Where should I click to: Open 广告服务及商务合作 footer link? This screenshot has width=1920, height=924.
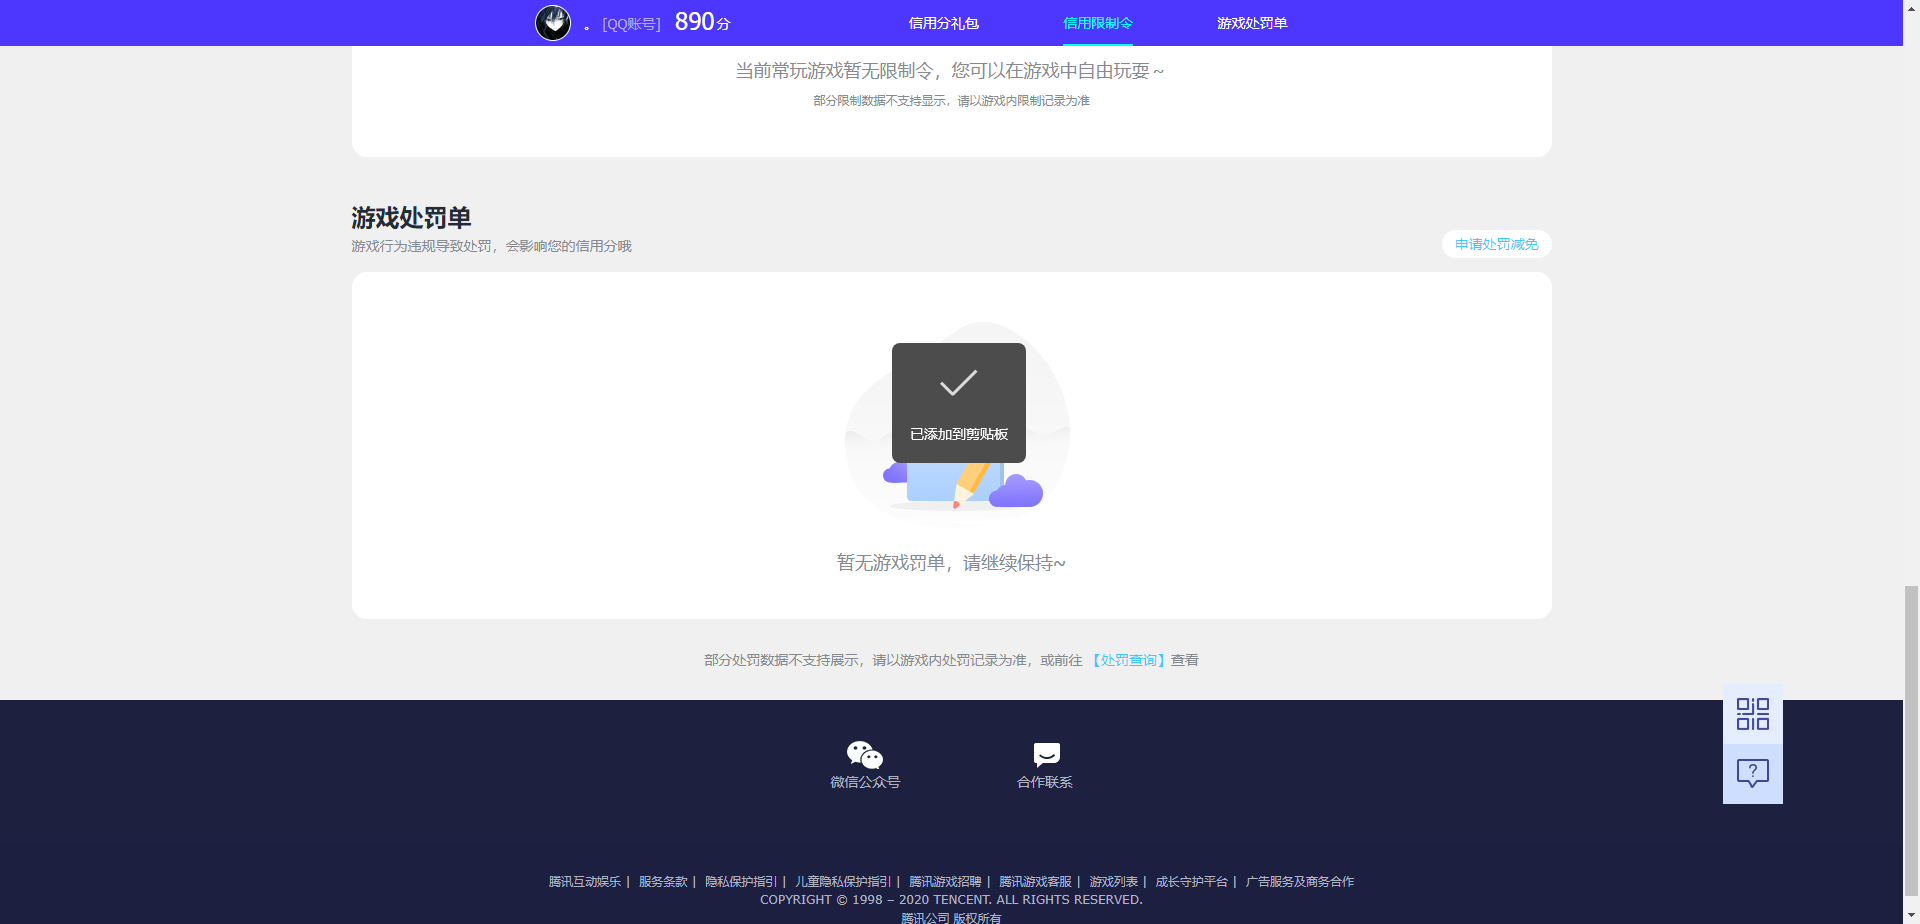coord(1299,881)
